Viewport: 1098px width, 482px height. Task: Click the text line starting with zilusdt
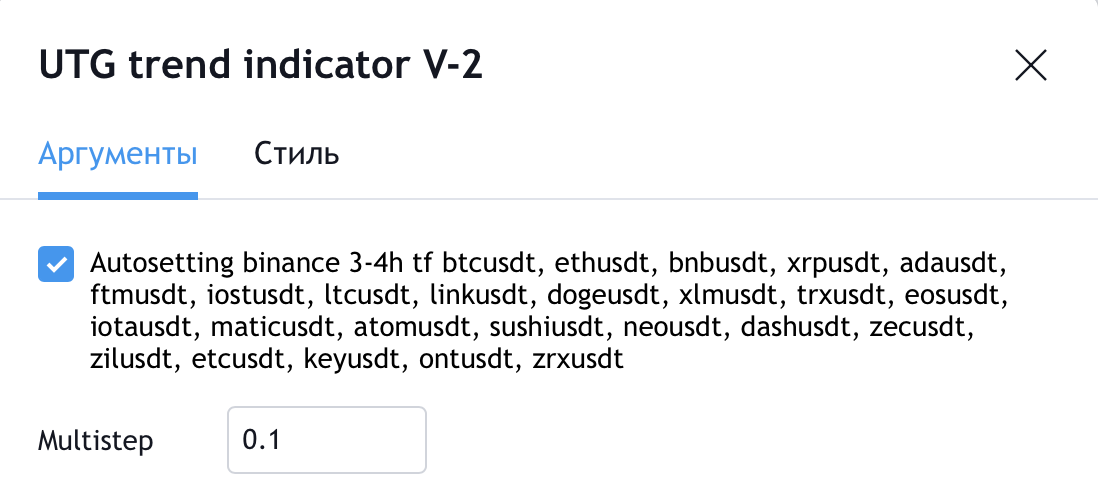(356, 359)
